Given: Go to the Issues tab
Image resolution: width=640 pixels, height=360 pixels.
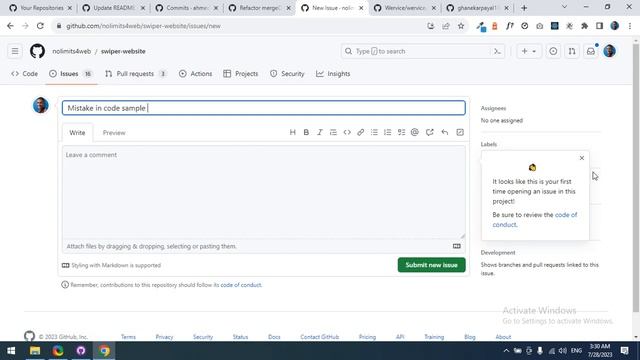Looking at the screenshot, I should (x=71, y=74).
